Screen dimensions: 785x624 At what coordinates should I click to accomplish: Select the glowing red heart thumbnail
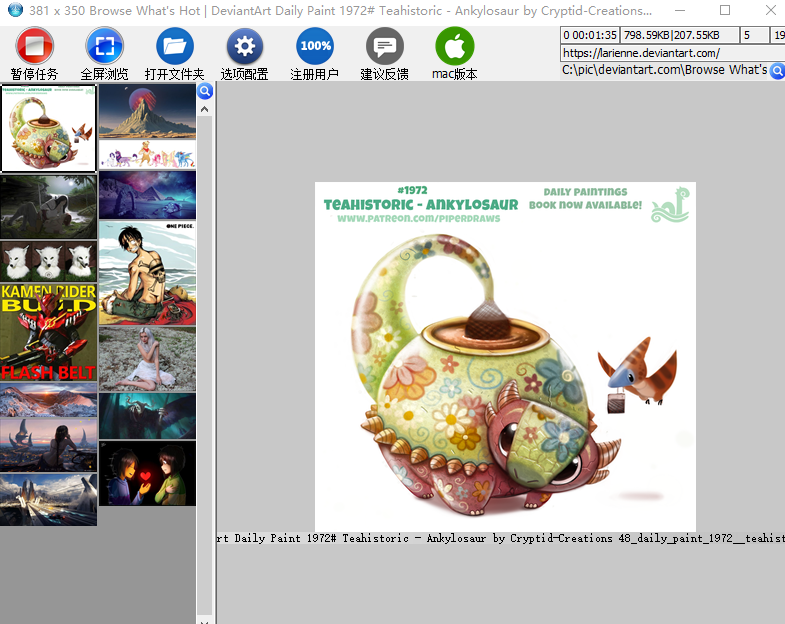pos(147,473)
